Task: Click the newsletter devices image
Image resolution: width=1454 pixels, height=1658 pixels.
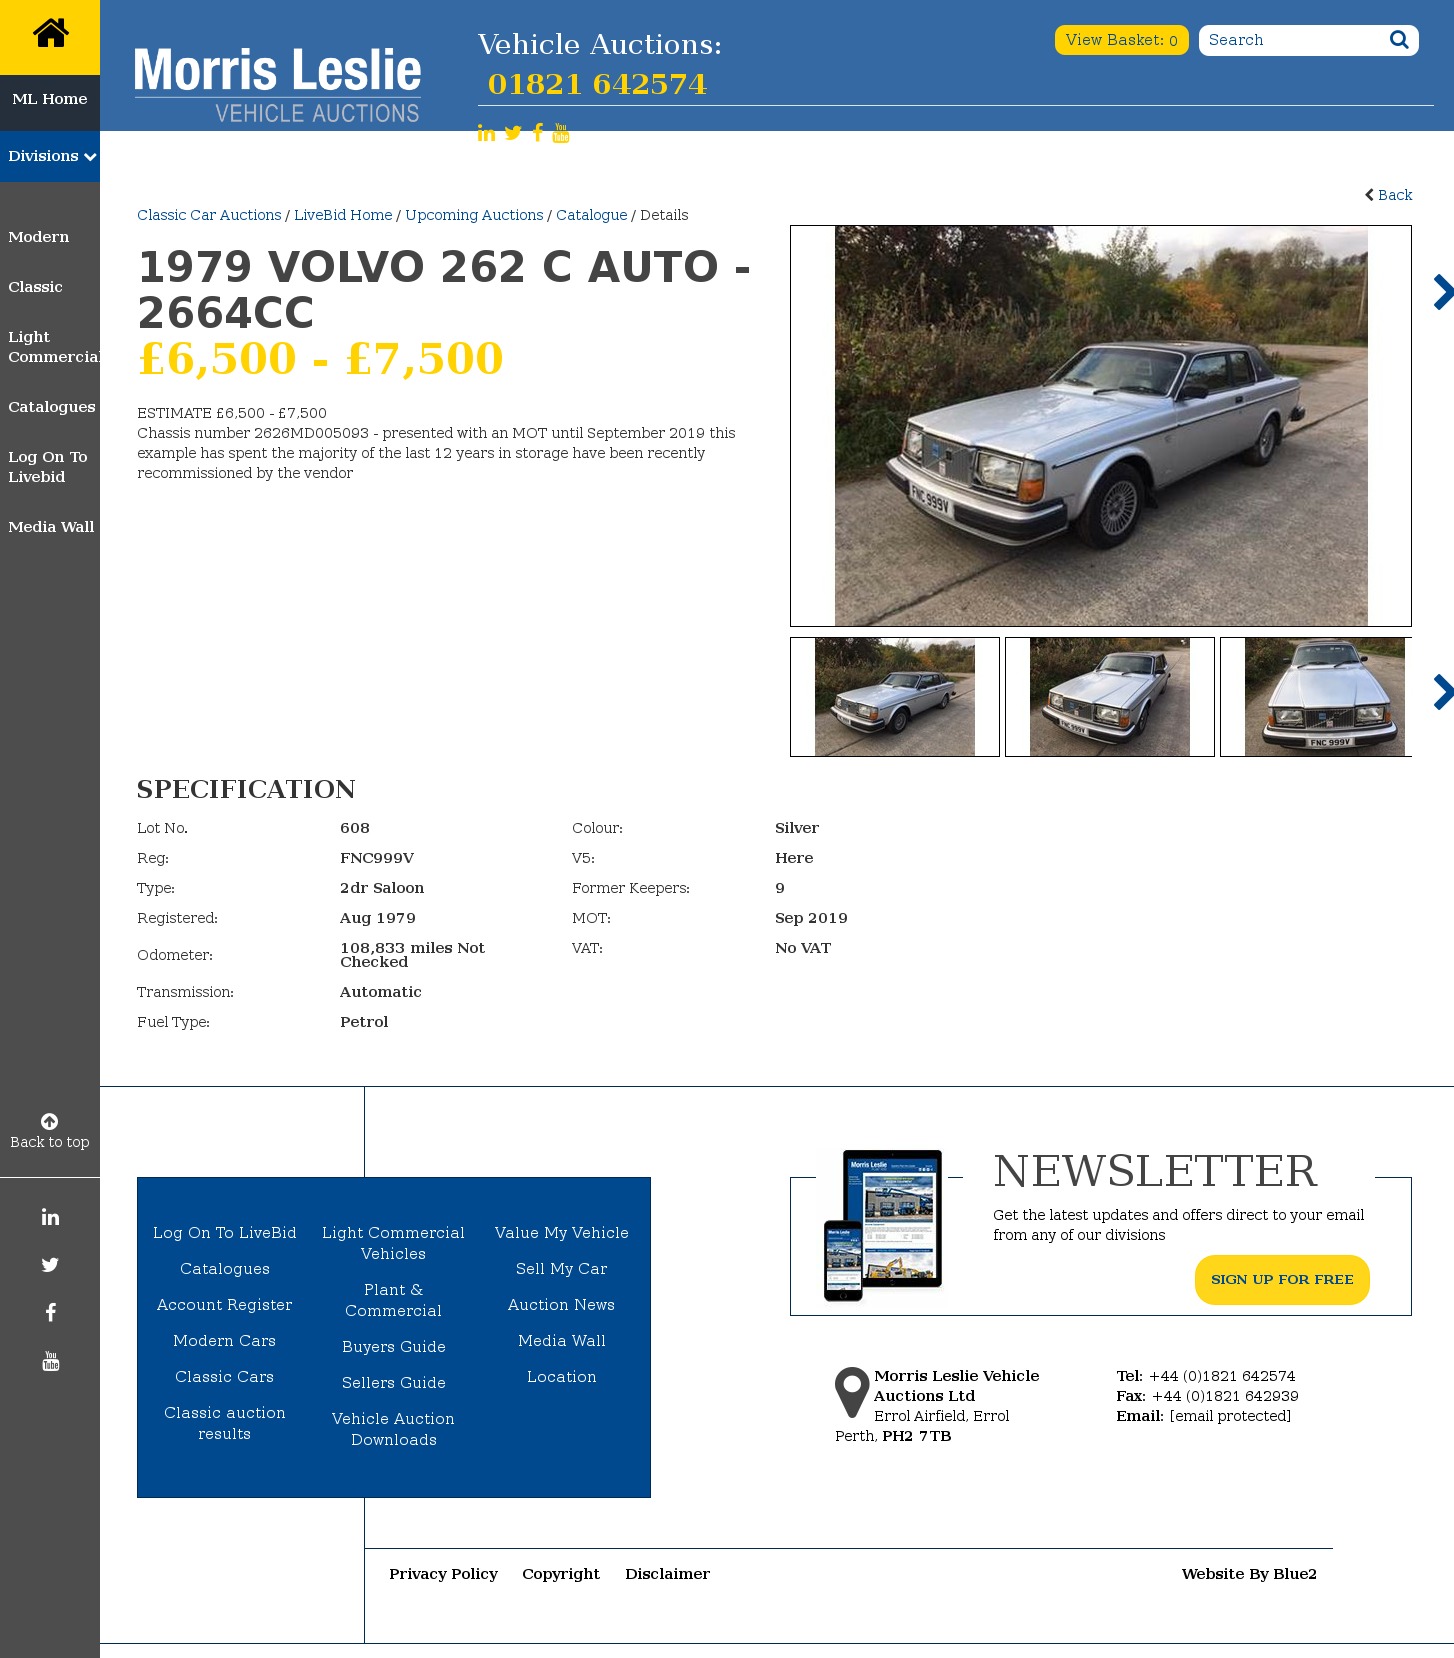Action: (883, 1225)
